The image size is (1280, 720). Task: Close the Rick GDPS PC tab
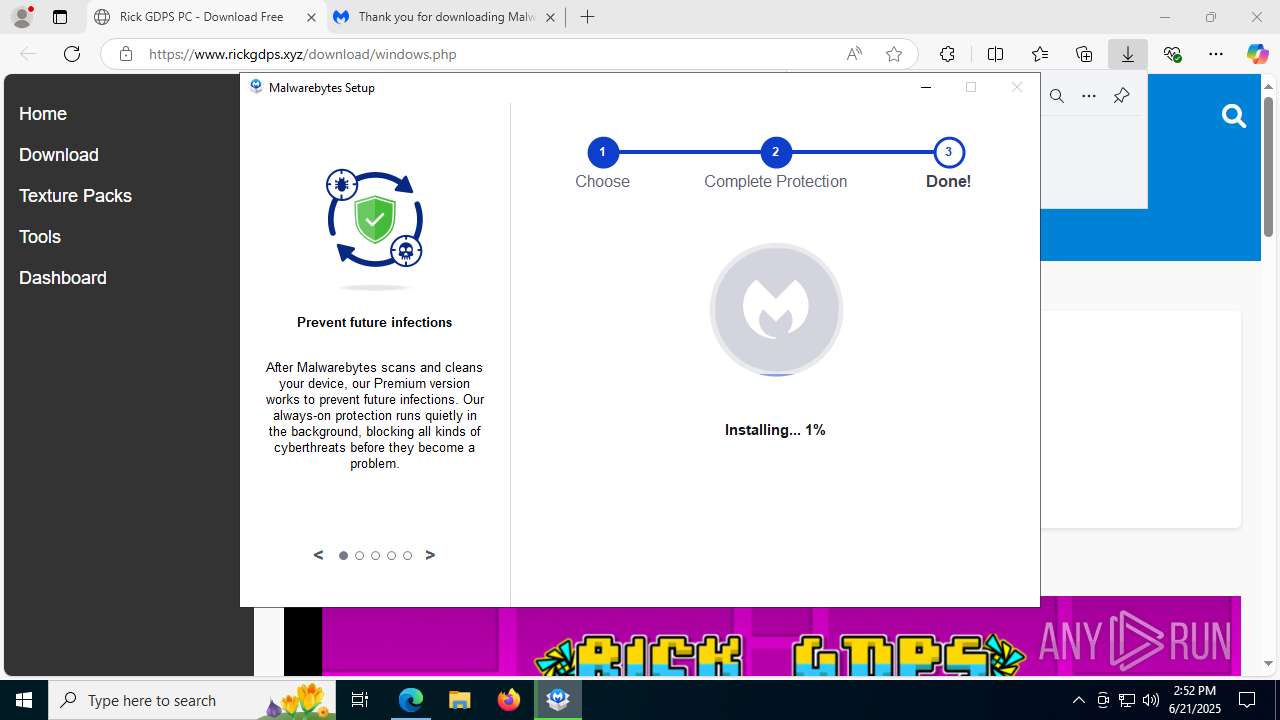[311, 17]
